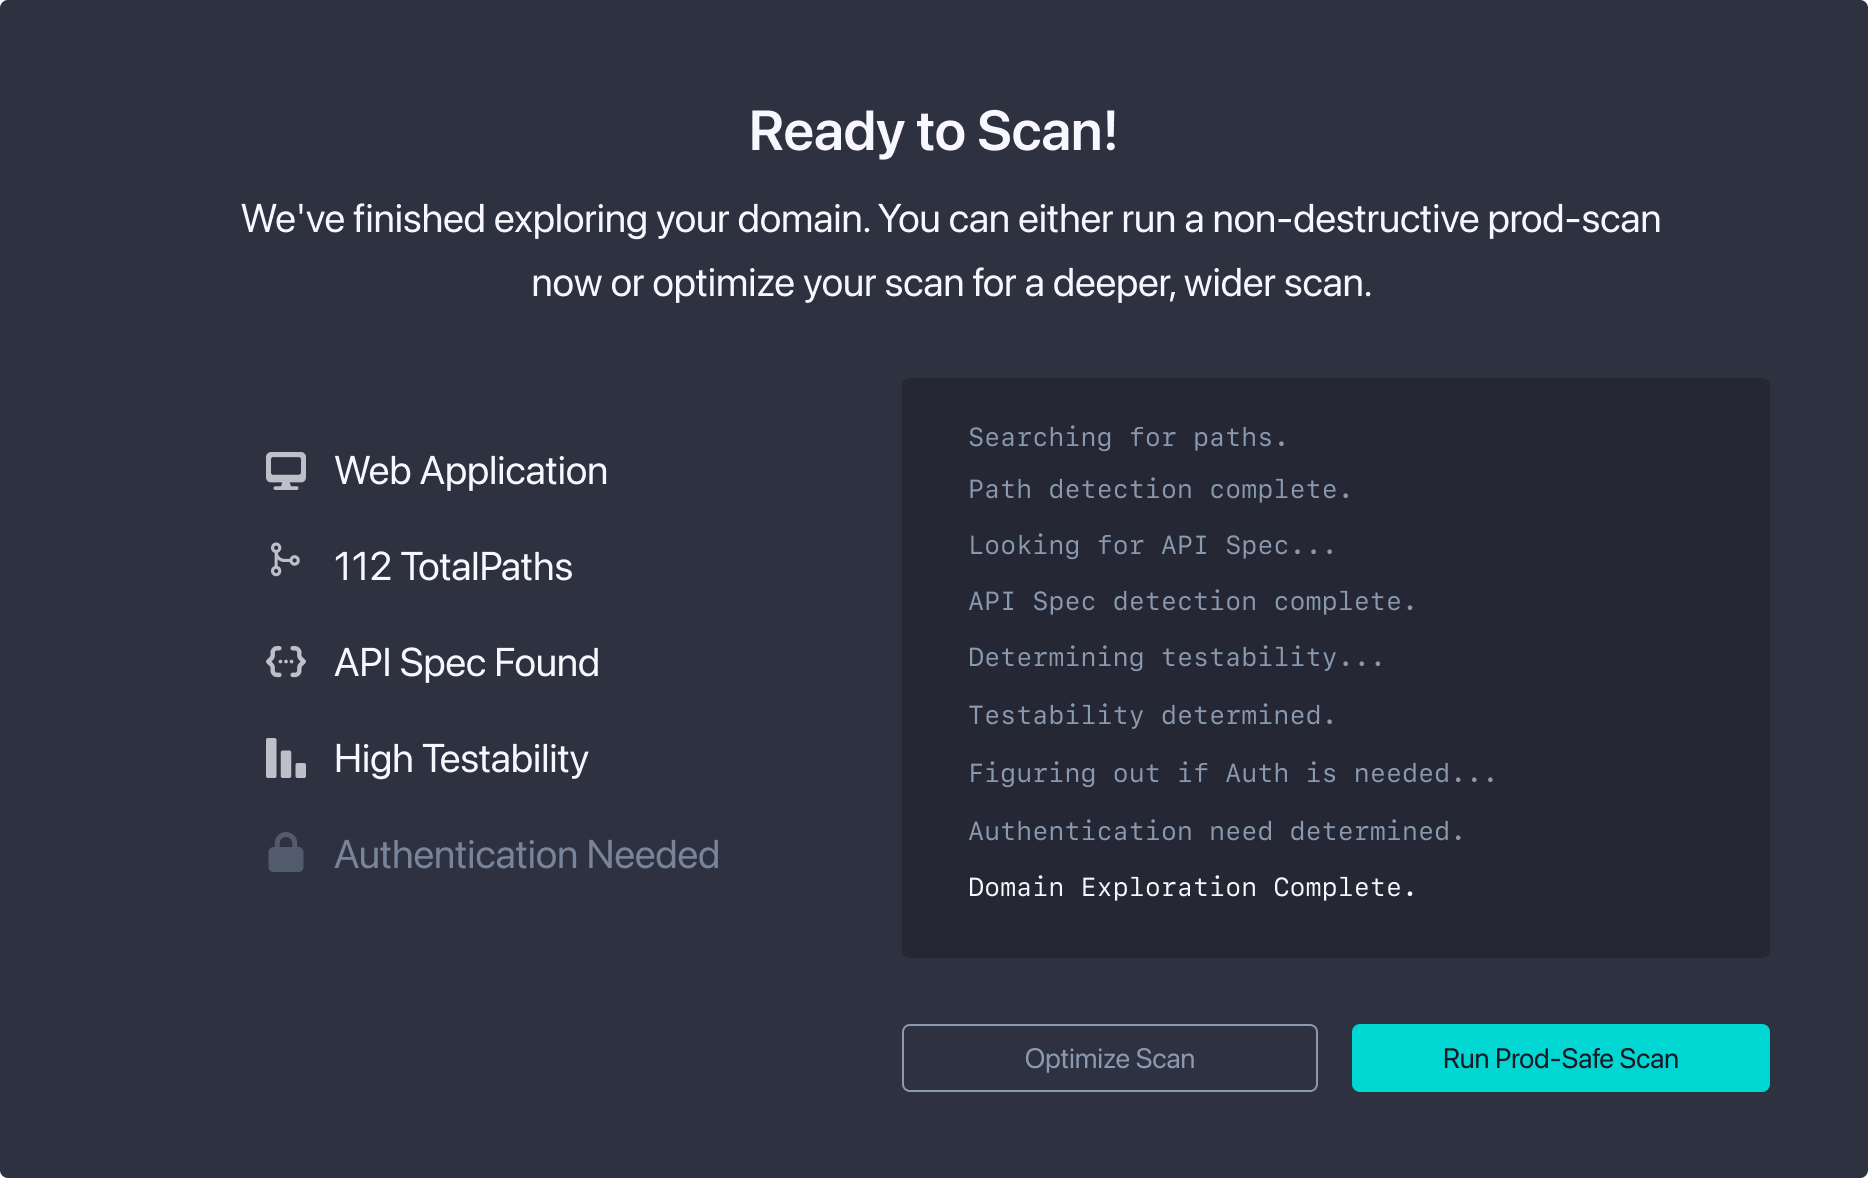Select the API Spec Found entry
The height and width of the screenshot is (1178, 1868).
pos(467,662)
